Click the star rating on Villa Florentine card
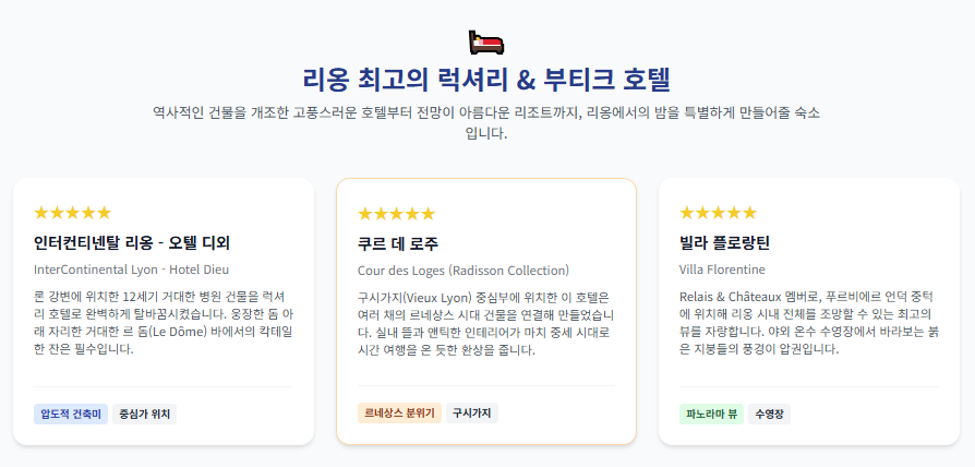Viewport: 975px width, 467px height. [718, 213]
